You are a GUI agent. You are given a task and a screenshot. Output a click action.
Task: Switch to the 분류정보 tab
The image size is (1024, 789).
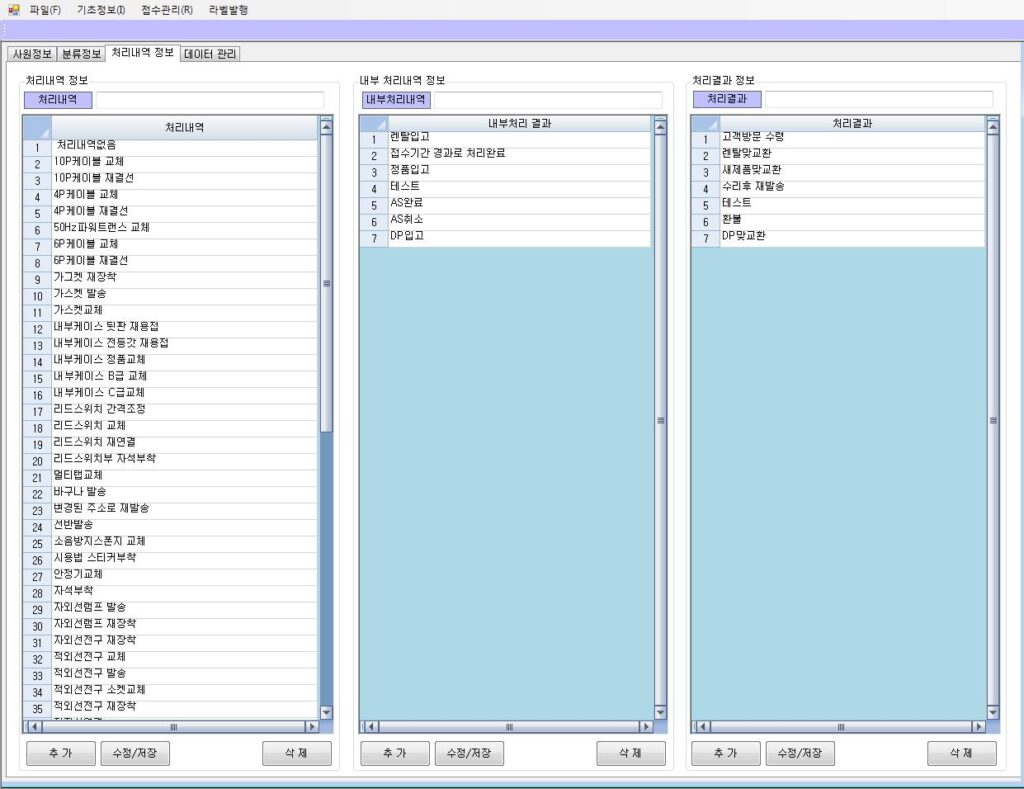[81, 54]
